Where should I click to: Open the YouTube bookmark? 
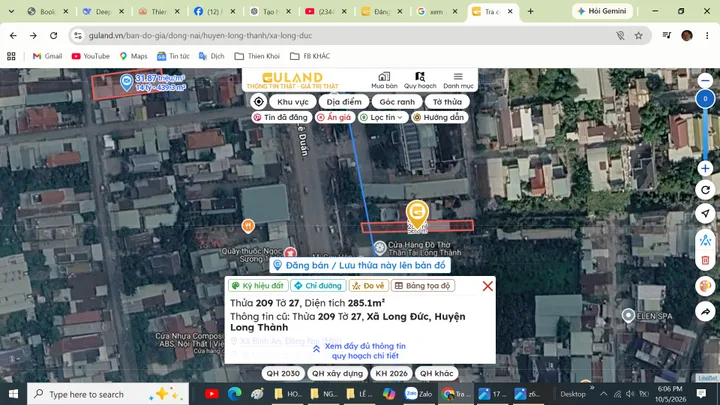point(91,56)
